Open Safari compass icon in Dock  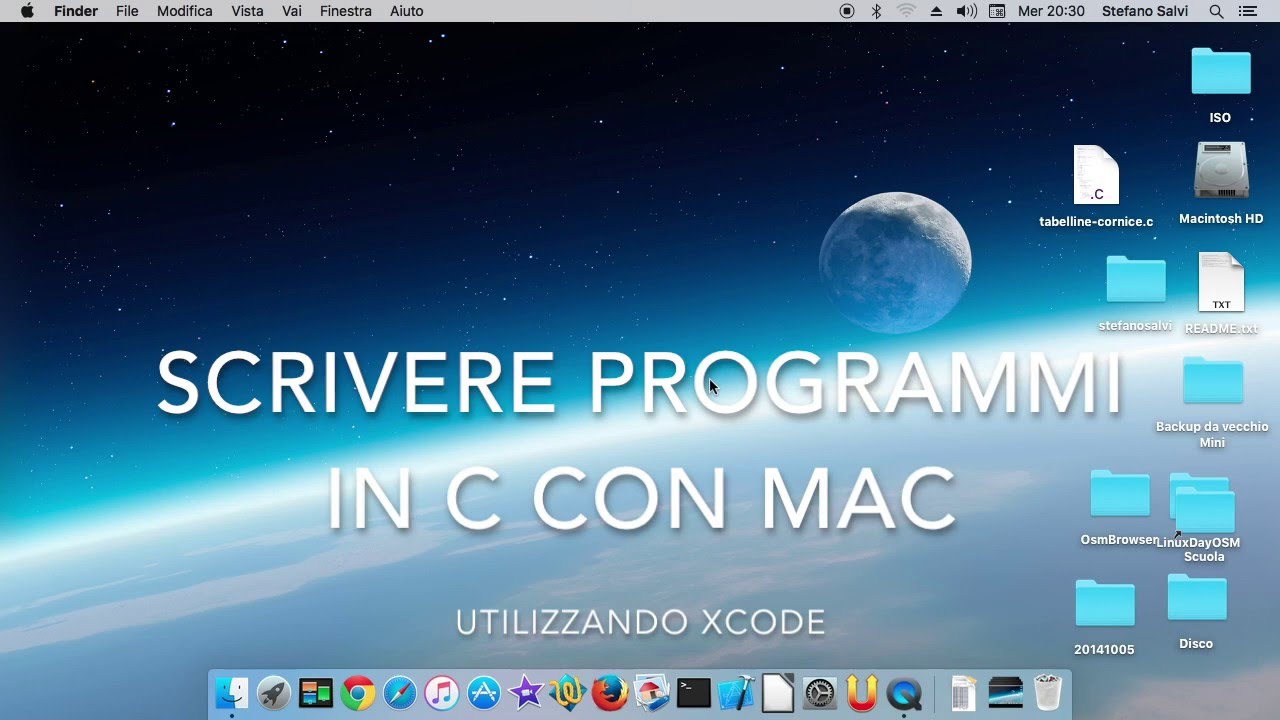pyautogui.click(x=399, y=692)
